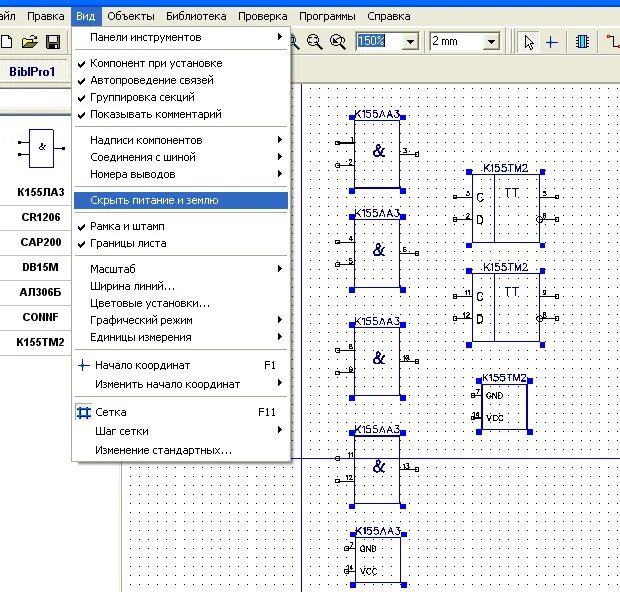This screenshot has width=620, height=592.
Task: Open the 150% zoom dropdown
Action: [x=410, y=42]
